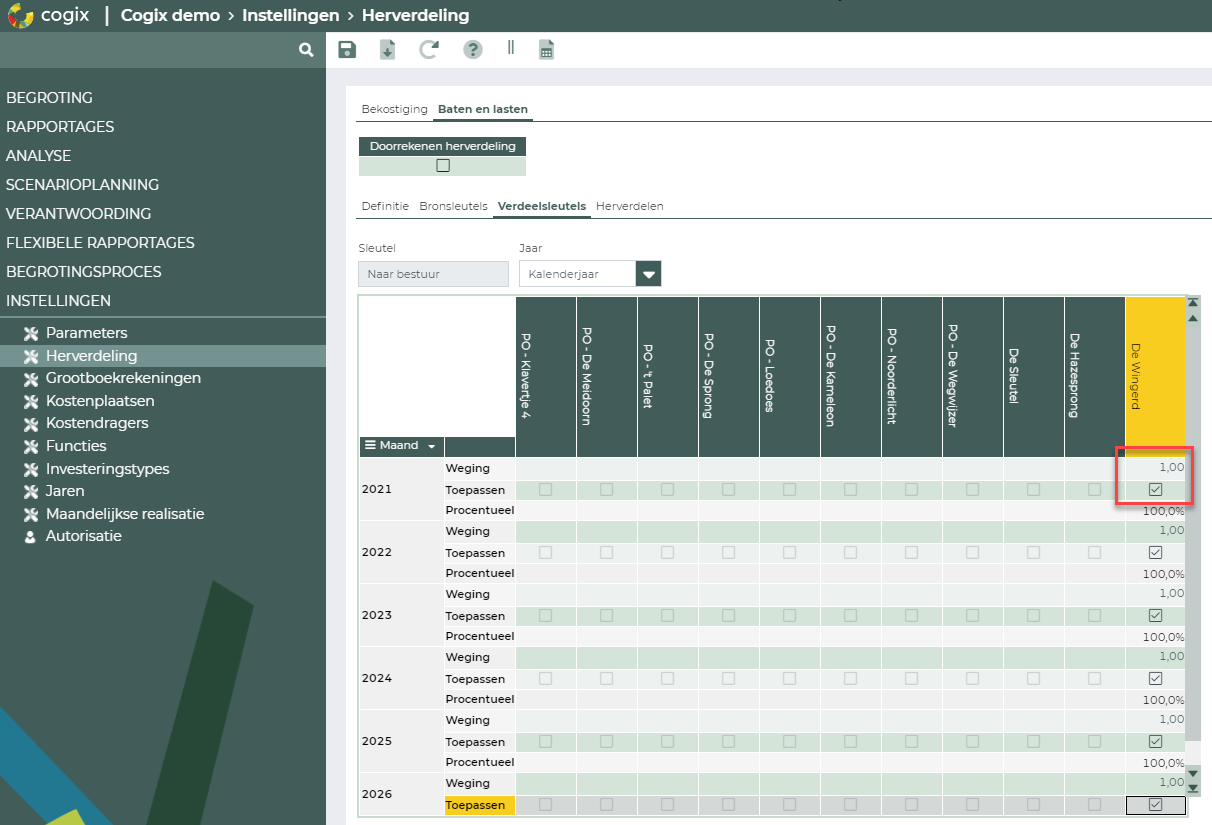Click the scroll-to-top arrow of the table

pyautogui.click(x=1192, y=301)
